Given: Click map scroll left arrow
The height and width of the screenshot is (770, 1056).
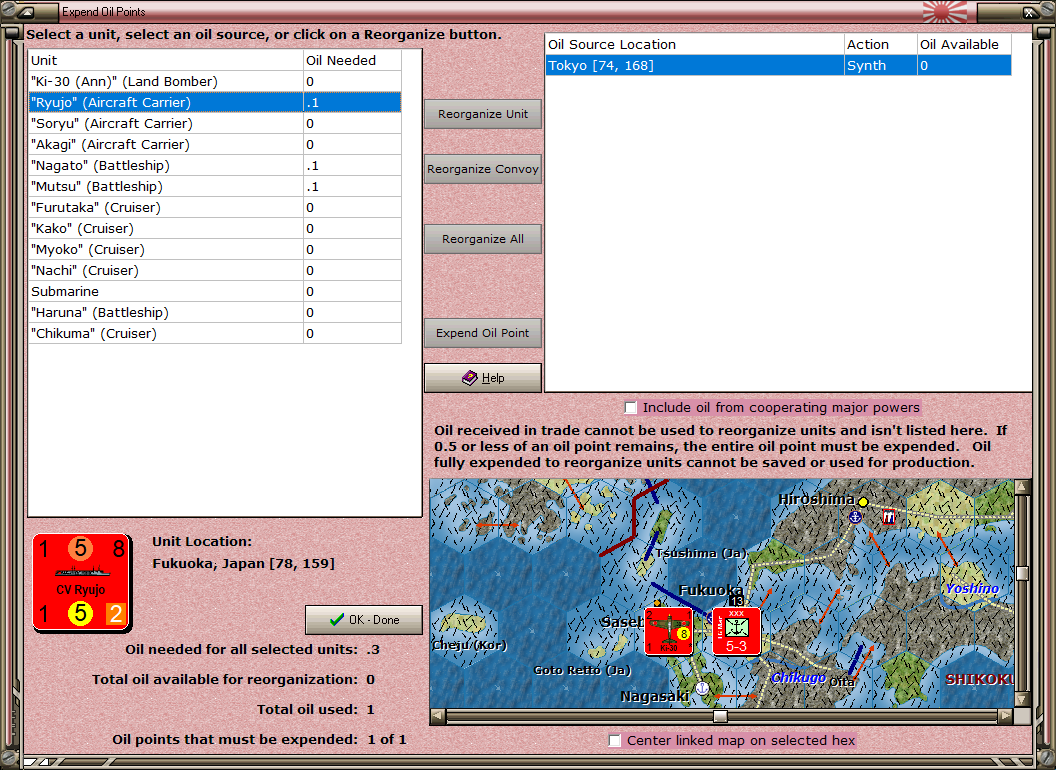Looking at the screenshot, I should coord(438,715).
